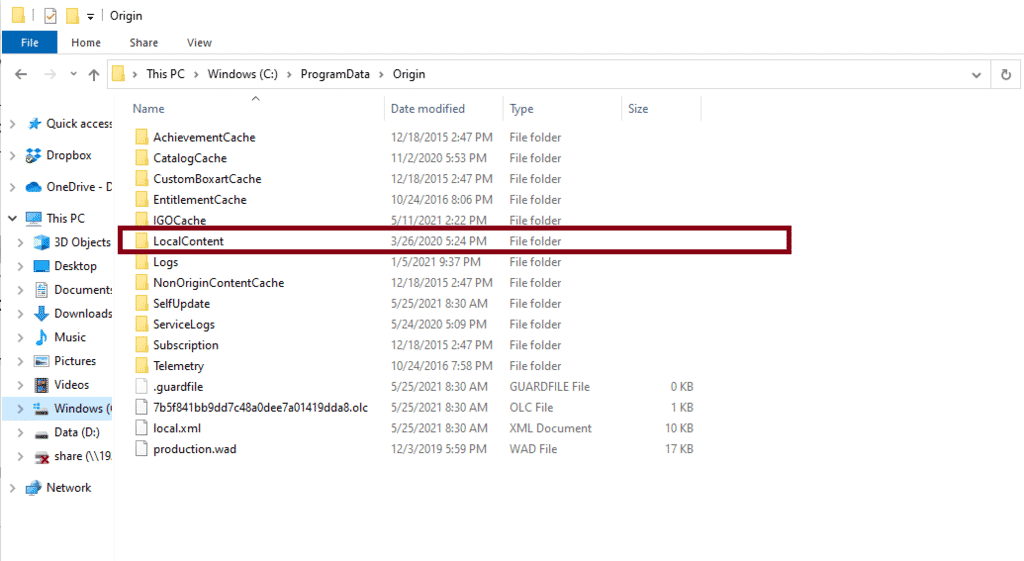The height and width of the screenshot is (561, 1024).
Task: Sort by the Type column header
Action: pyautogui.click(x=521, y=109)
